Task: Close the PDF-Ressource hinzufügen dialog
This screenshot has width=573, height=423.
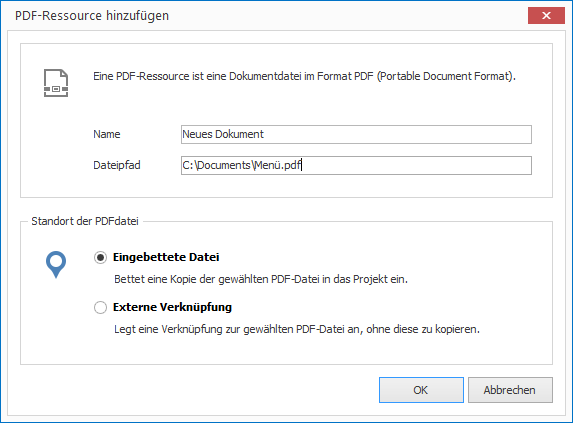Action: [546, 15]
